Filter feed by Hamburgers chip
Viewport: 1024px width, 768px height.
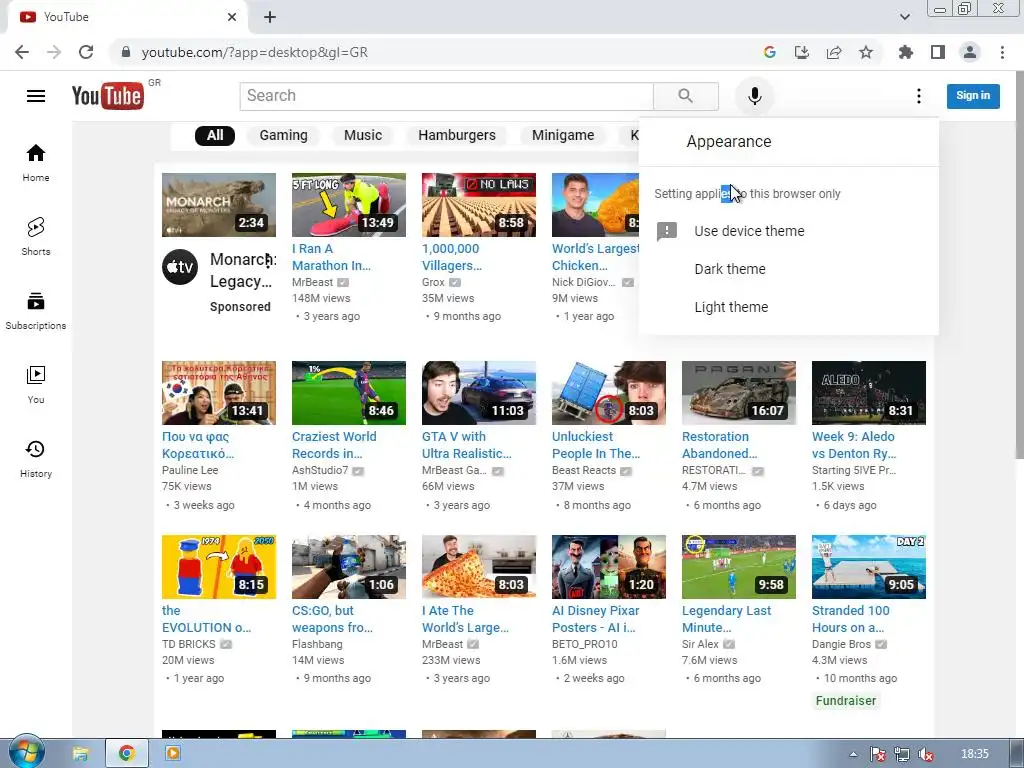tap(457, 135)
